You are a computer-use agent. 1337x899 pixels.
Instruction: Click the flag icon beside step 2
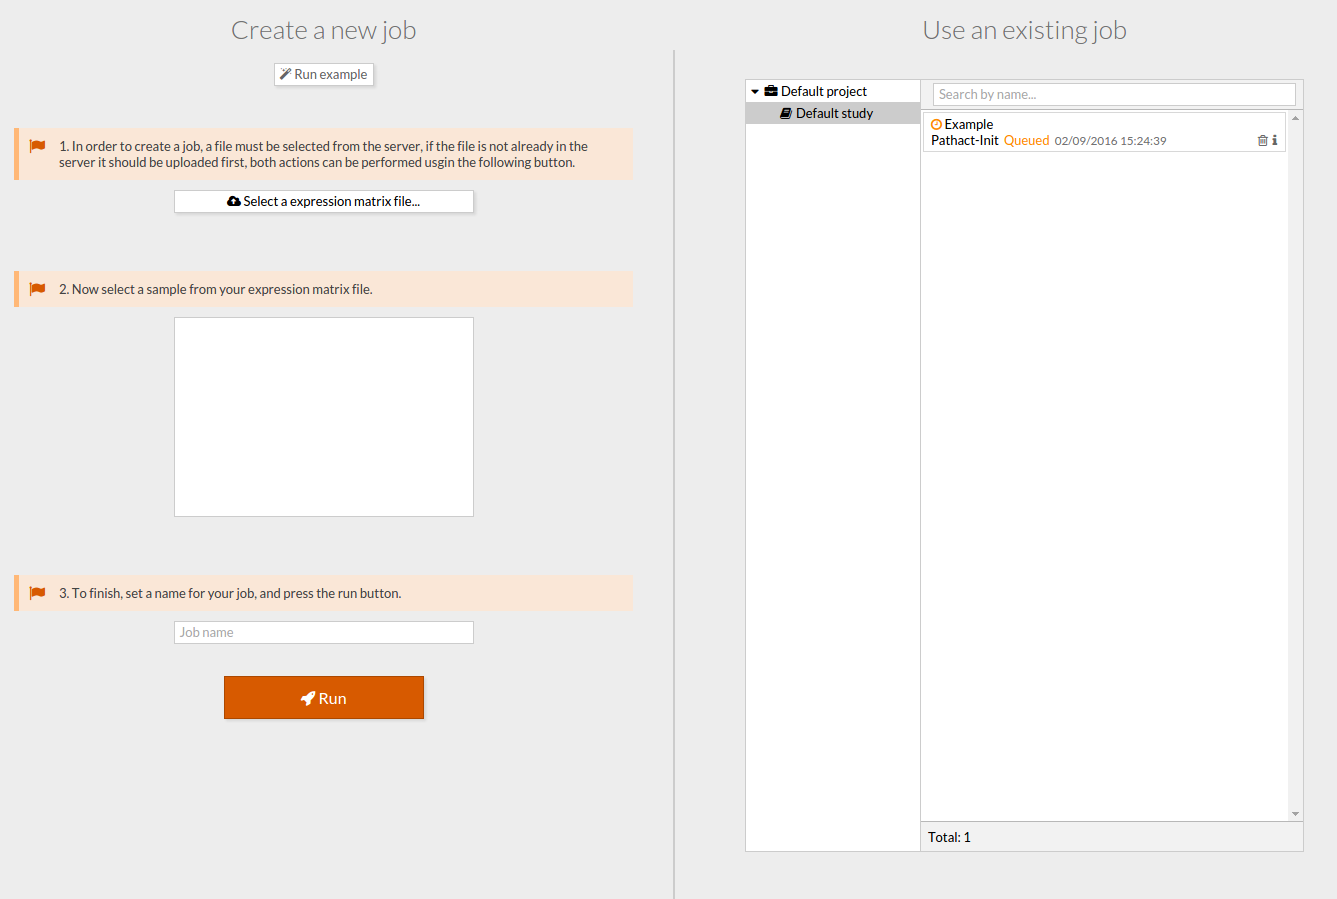click(38, 289)
